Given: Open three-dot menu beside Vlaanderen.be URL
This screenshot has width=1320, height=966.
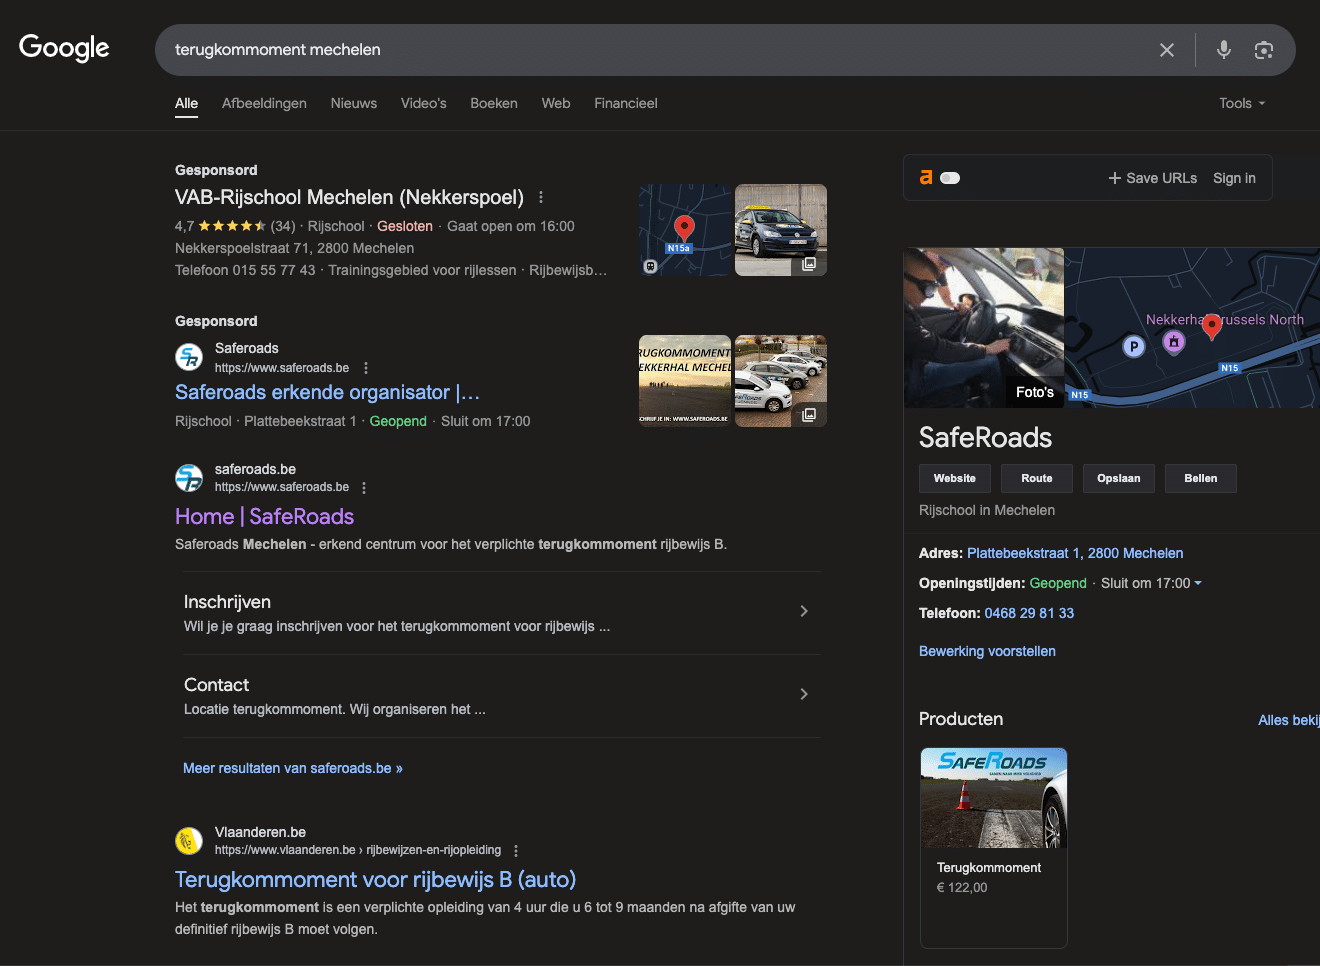Looking at the screenshot, I should (x=516, y=851).
